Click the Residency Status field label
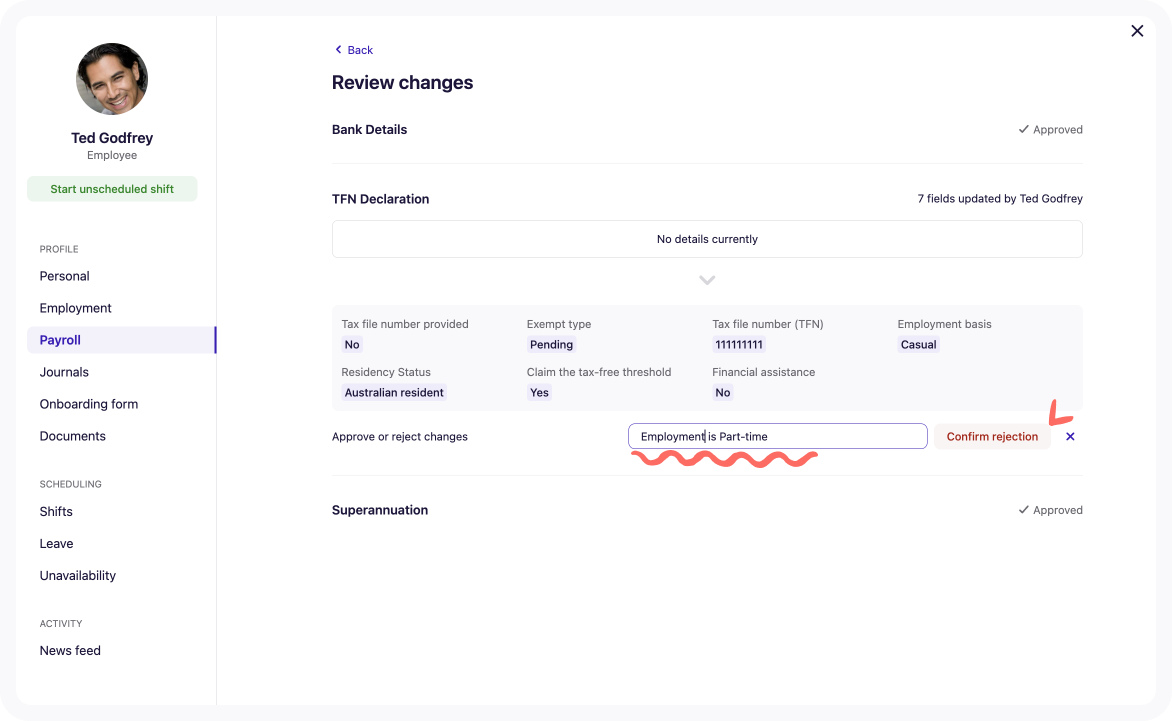Image resolution: width=1172 pixels, height=721 pixels. [x=386, y=372]
